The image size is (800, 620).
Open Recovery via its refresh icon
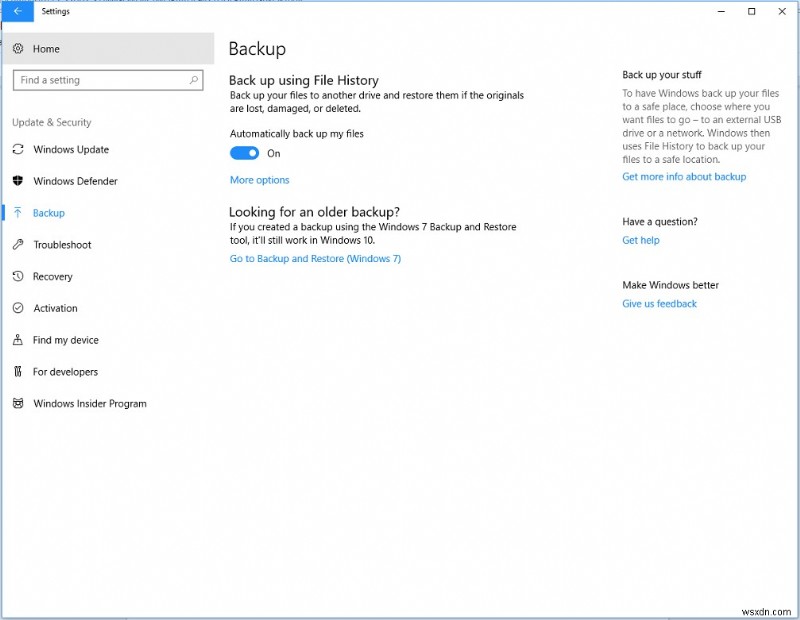pos(18,277)
